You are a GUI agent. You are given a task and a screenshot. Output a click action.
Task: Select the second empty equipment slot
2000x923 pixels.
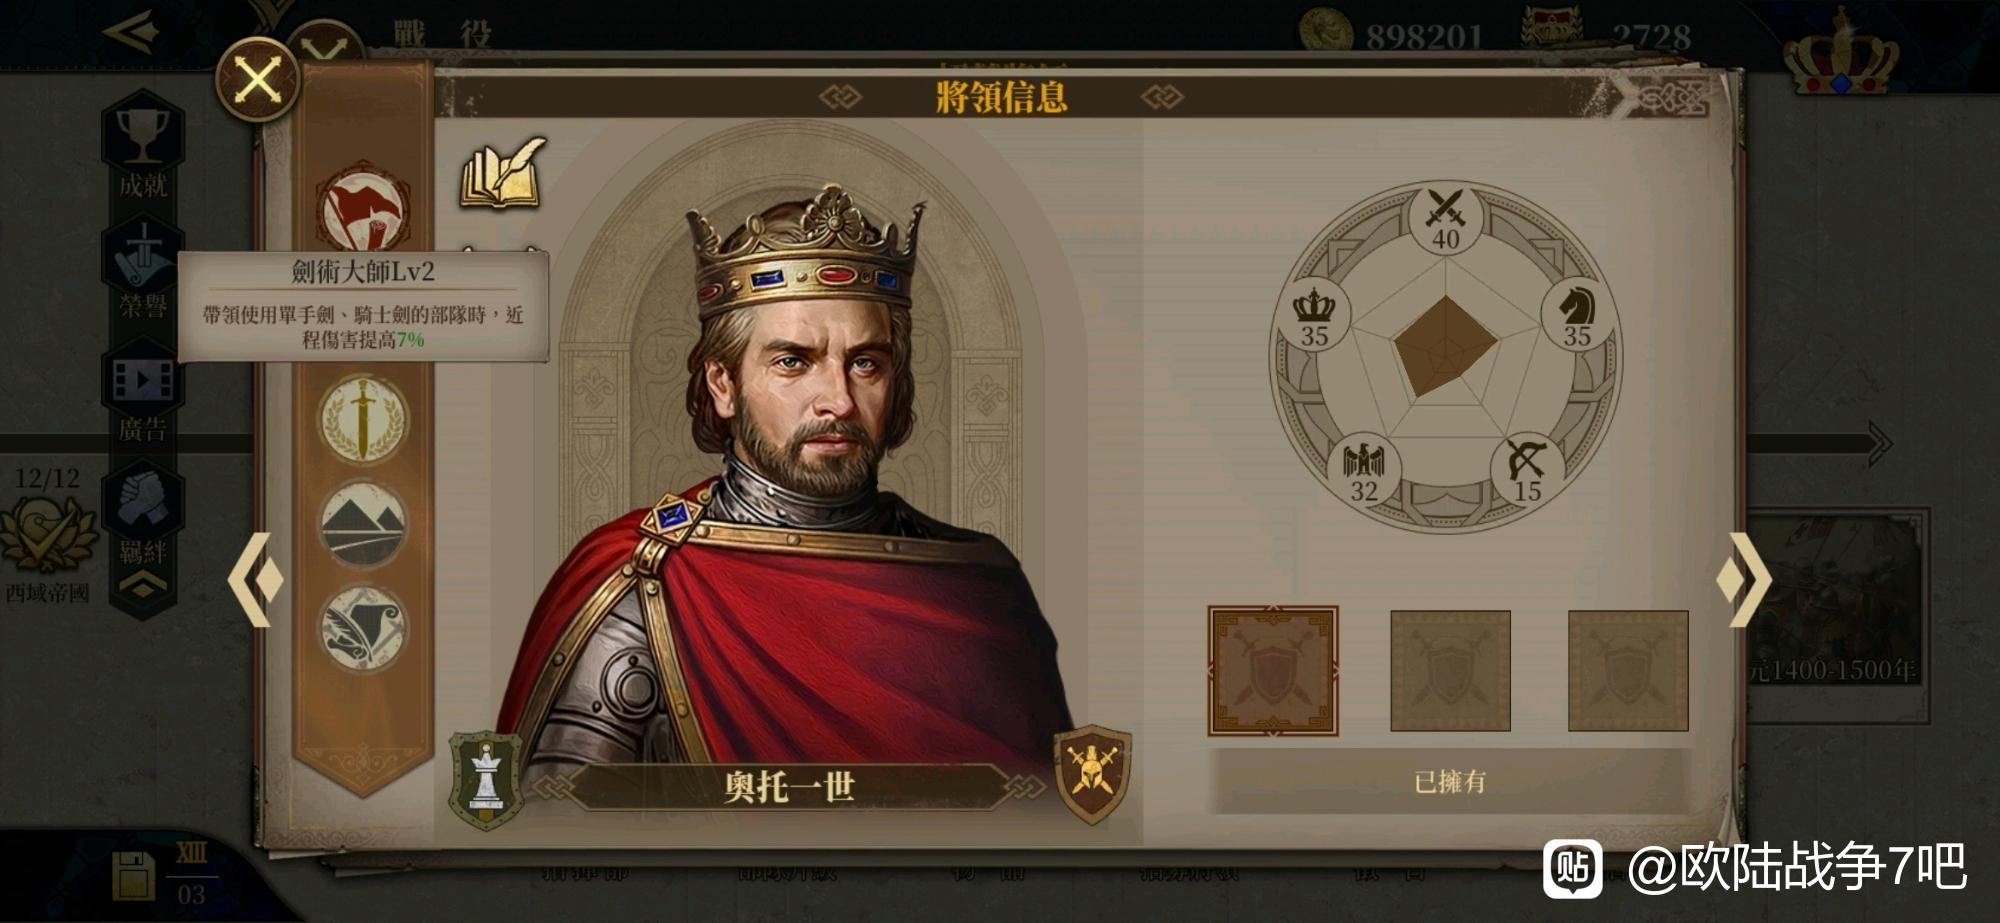tap(1450, 671)
